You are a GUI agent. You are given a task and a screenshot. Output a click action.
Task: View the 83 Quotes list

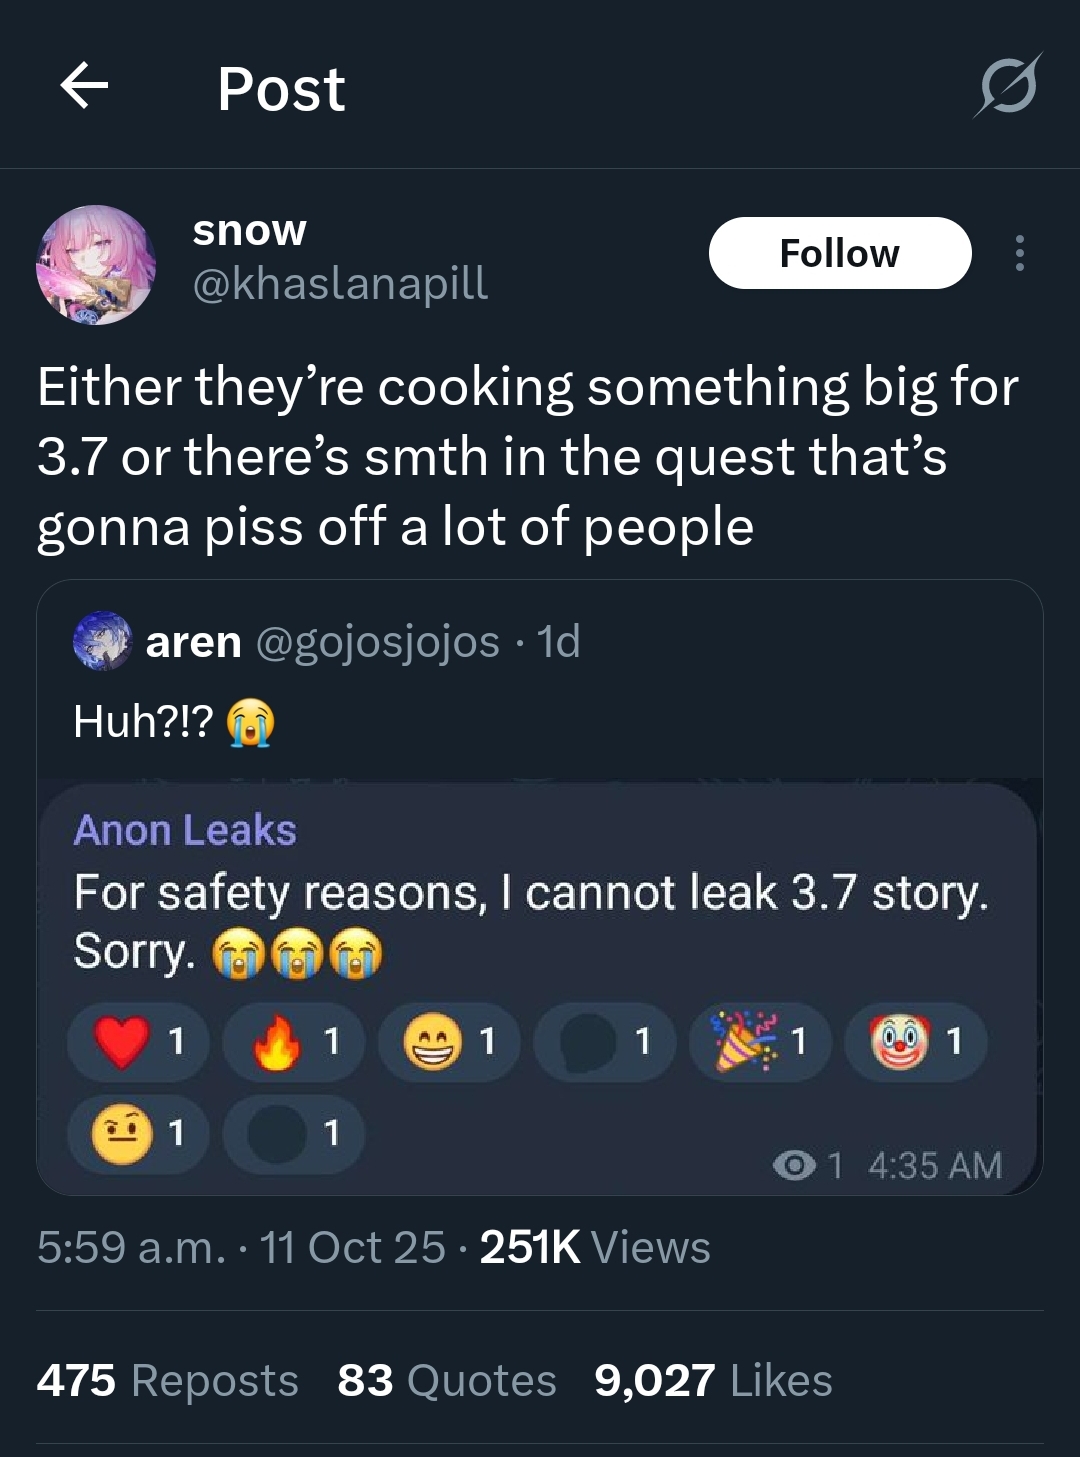[x=447, y=1381]
